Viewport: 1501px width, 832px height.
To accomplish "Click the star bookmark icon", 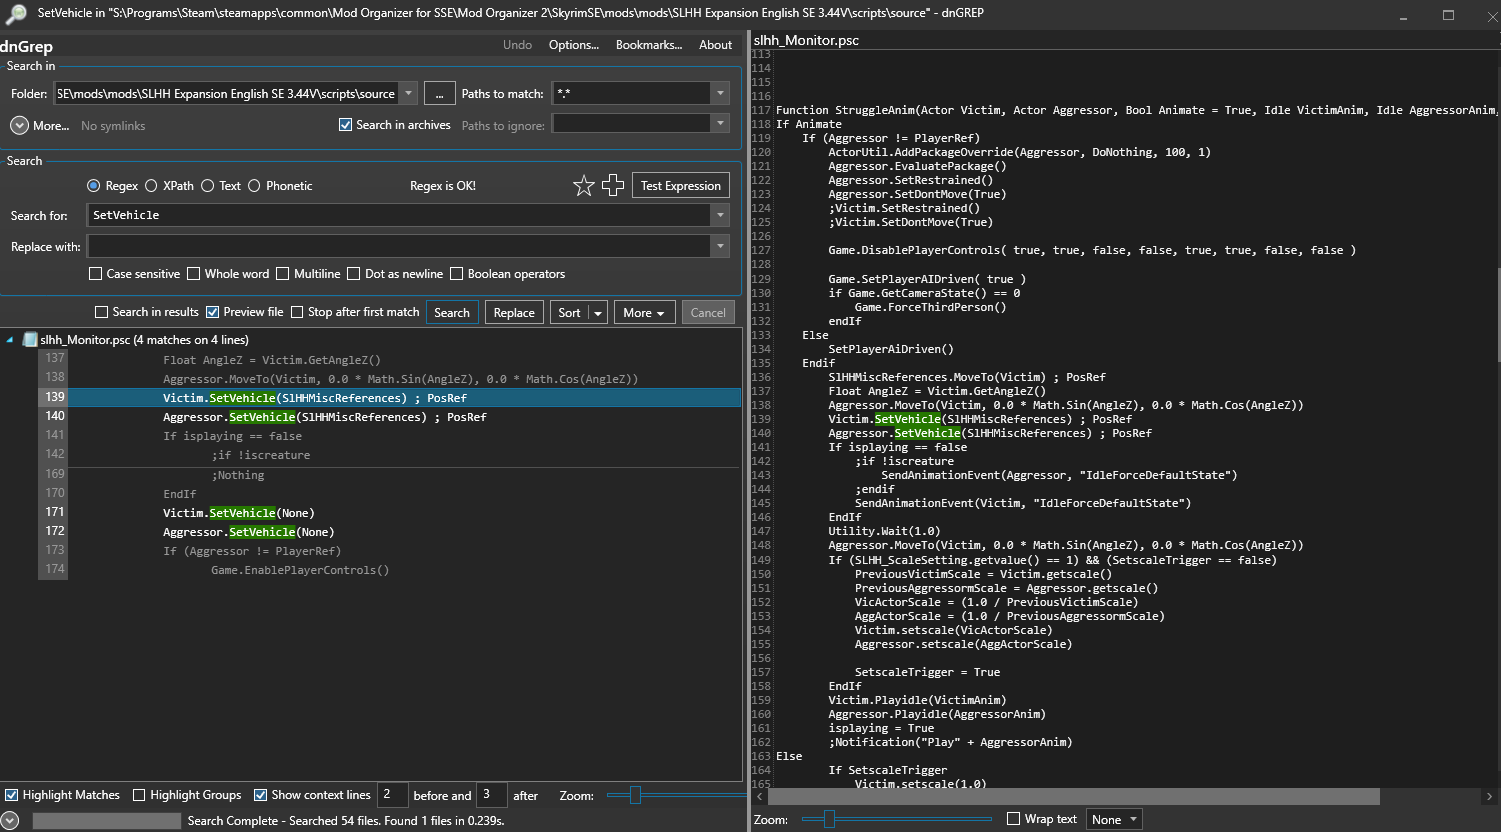I will pyautogui.click(x=584, y=186).
